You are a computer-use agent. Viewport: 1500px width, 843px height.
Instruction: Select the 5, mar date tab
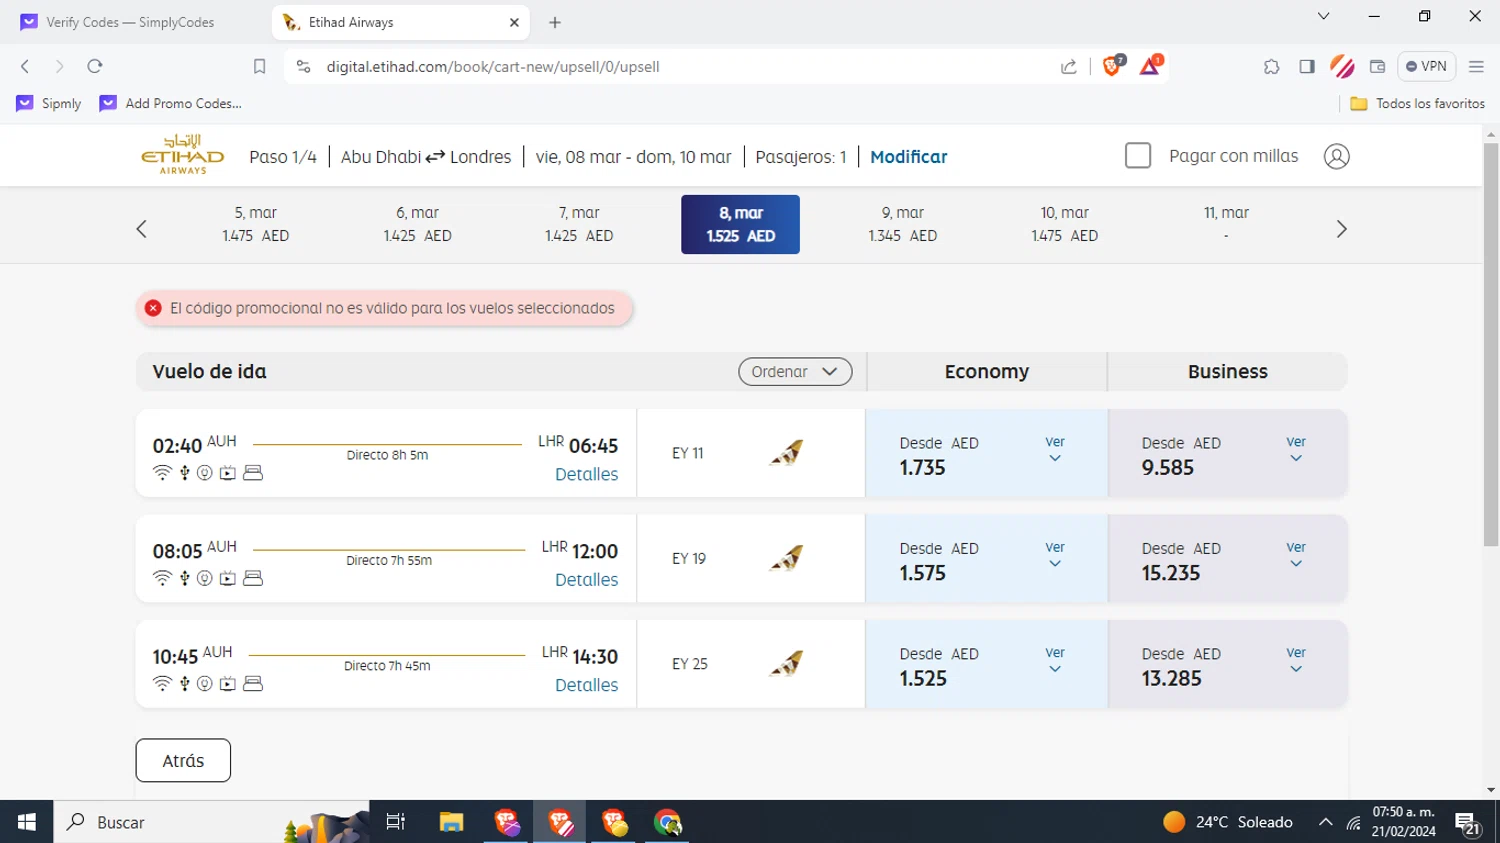click(x=256, y=224)
